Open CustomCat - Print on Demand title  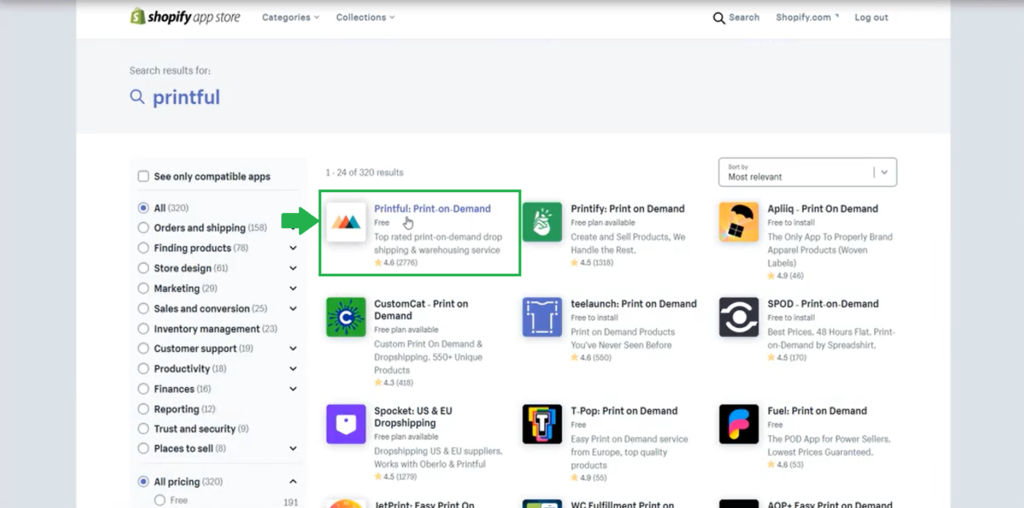coord(421,310)
